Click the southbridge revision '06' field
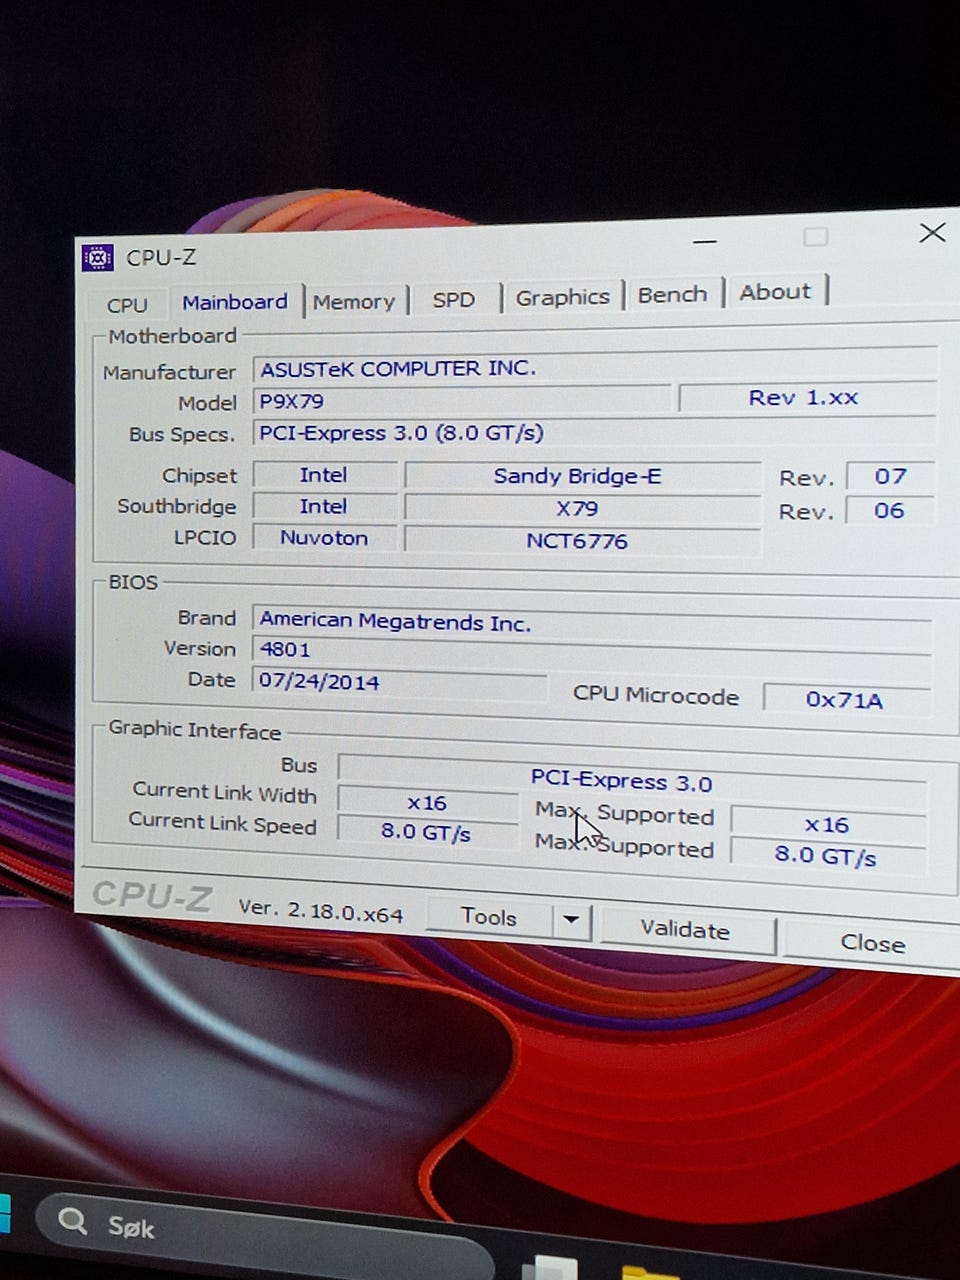The height and width of the screenshot is (1280, 960). [889, 510]
